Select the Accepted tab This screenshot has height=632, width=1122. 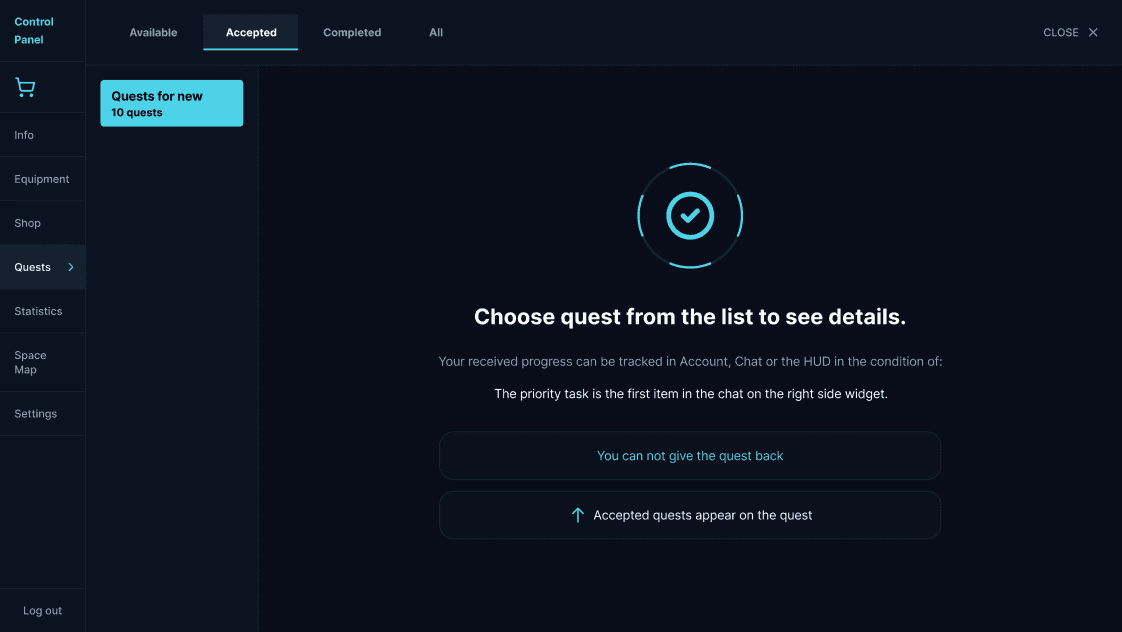tap(250, 32)
